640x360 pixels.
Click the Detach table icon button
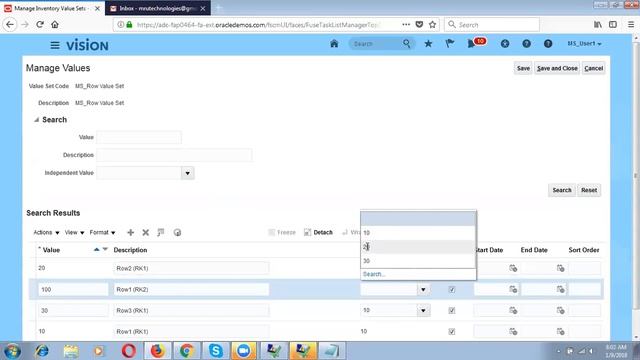click(x=318, y=232)
